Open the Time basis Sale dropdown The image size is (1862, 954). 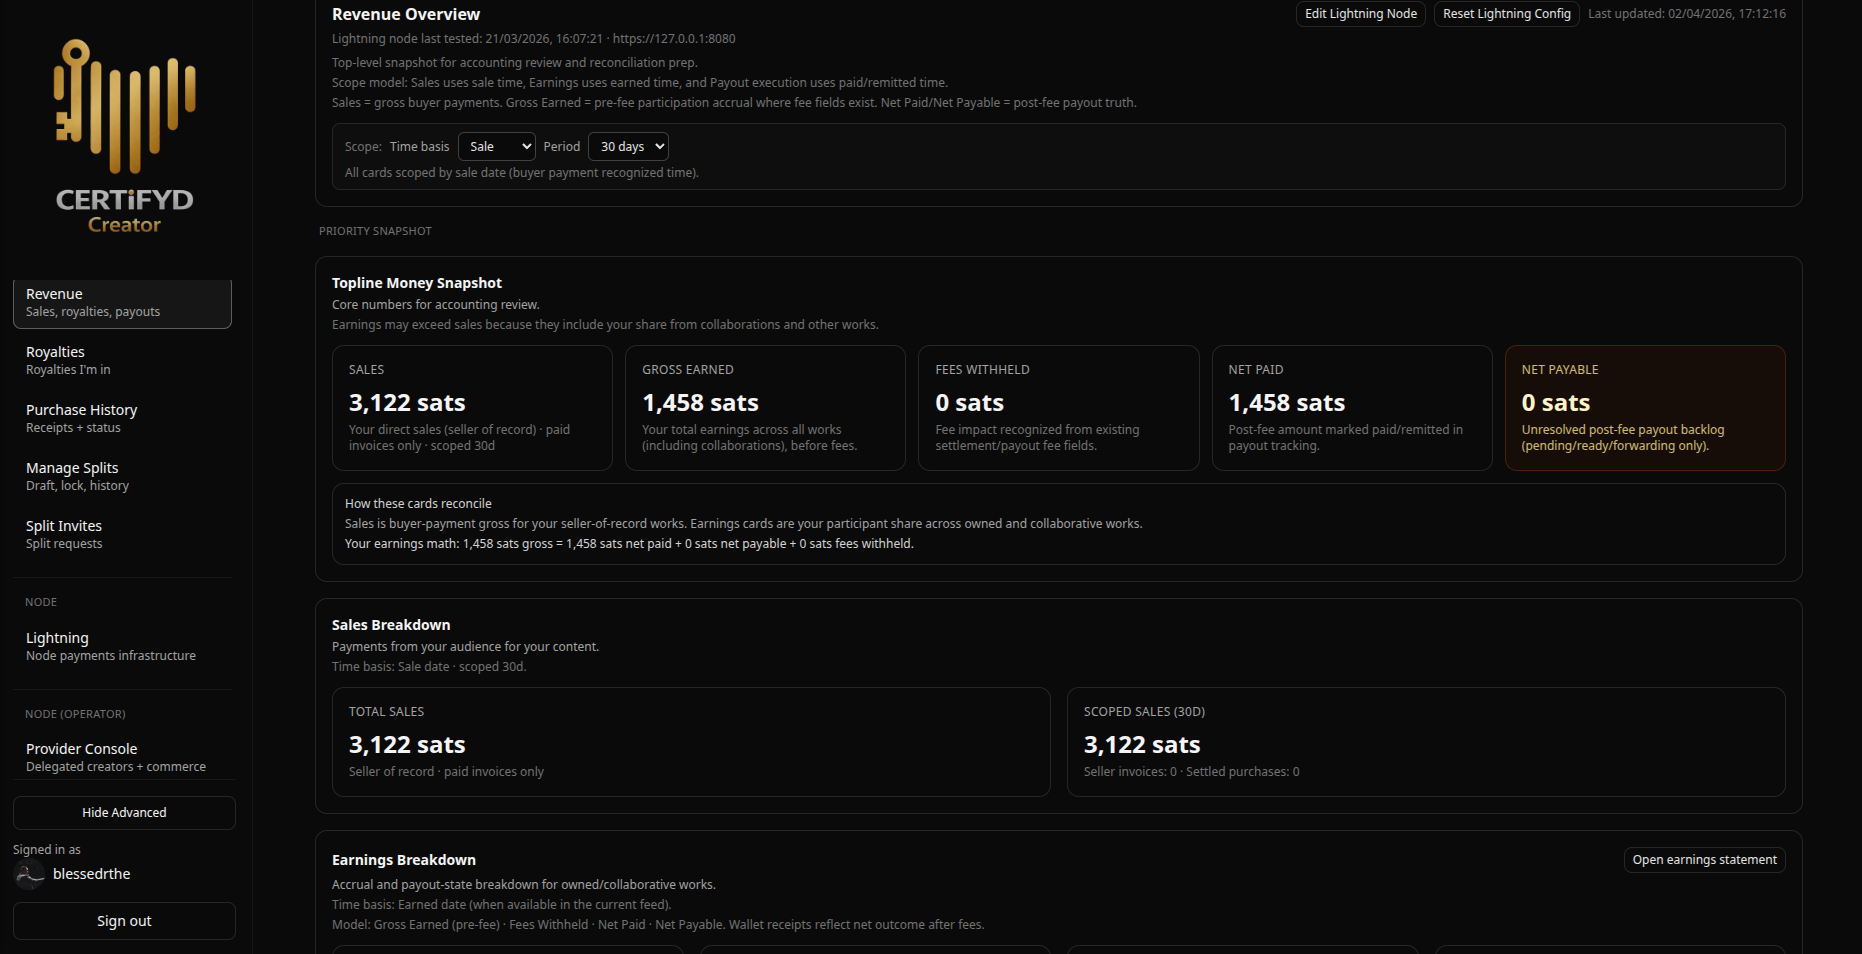pyautogui.click(x=497, y=147)
